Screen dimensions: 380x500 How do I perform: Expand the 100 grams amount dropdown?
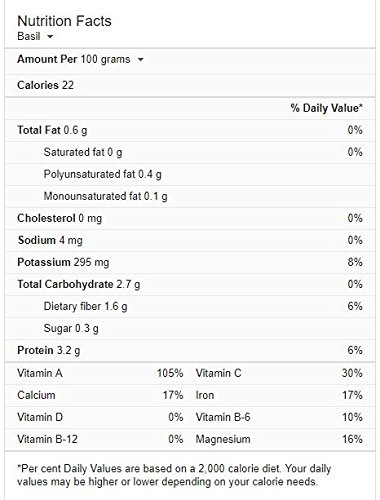[x=141, y=60]
